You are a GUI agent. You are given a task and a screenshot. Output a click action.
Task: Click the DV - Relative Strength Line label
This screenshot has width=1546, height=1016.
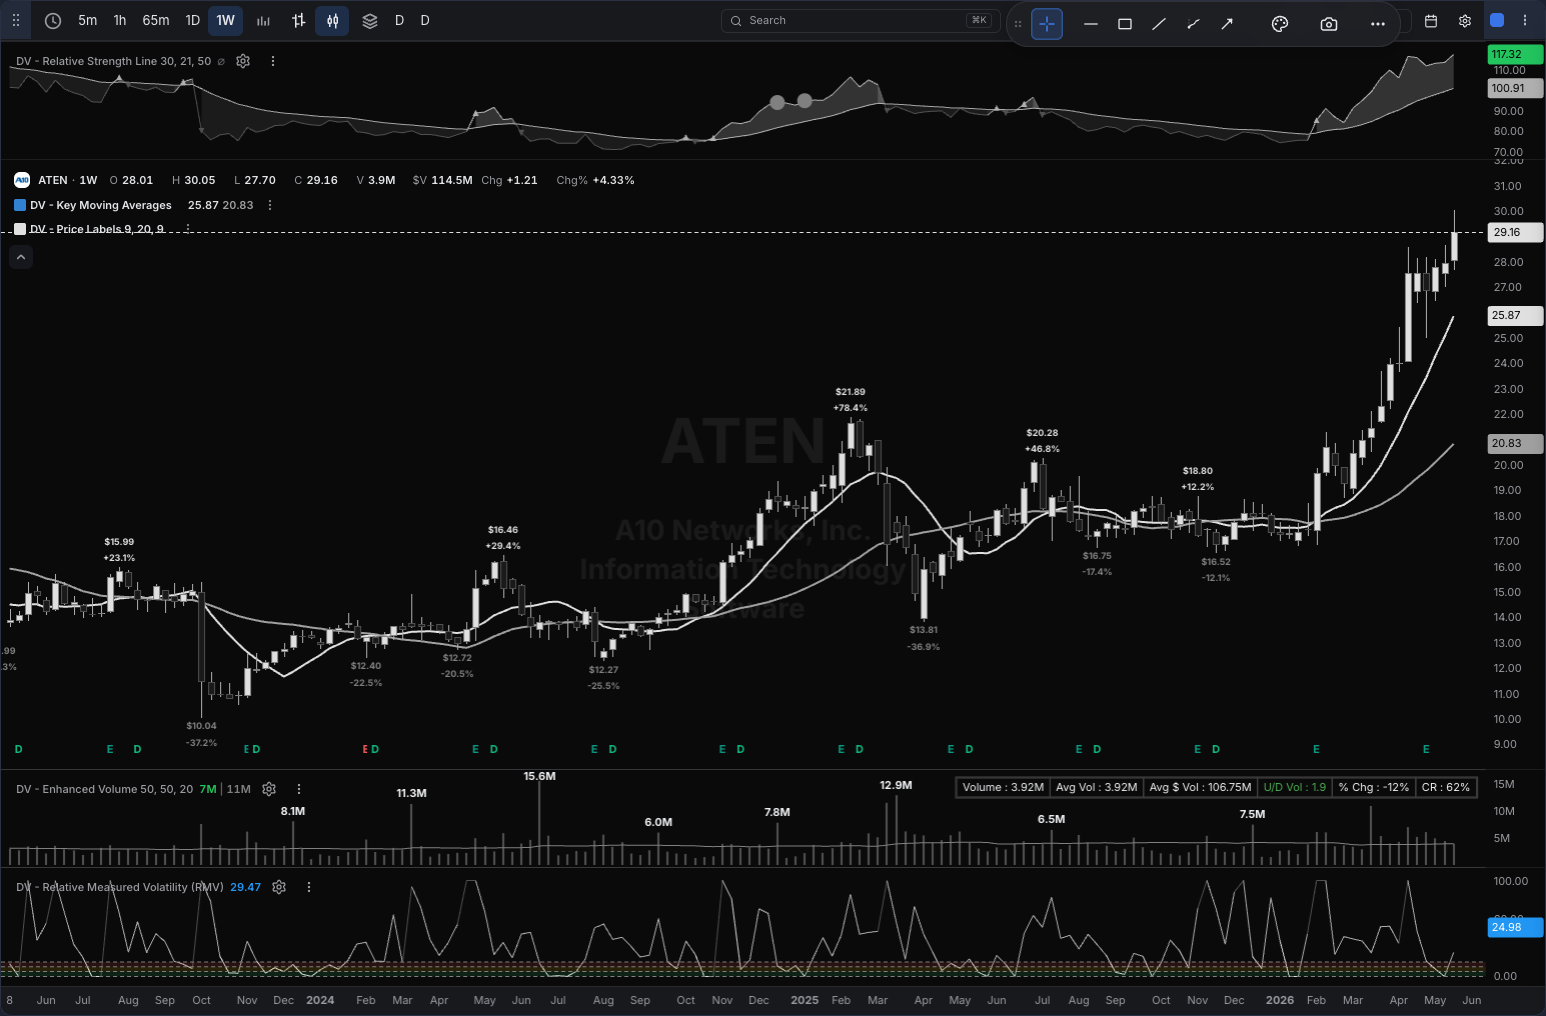pos(114,61)
